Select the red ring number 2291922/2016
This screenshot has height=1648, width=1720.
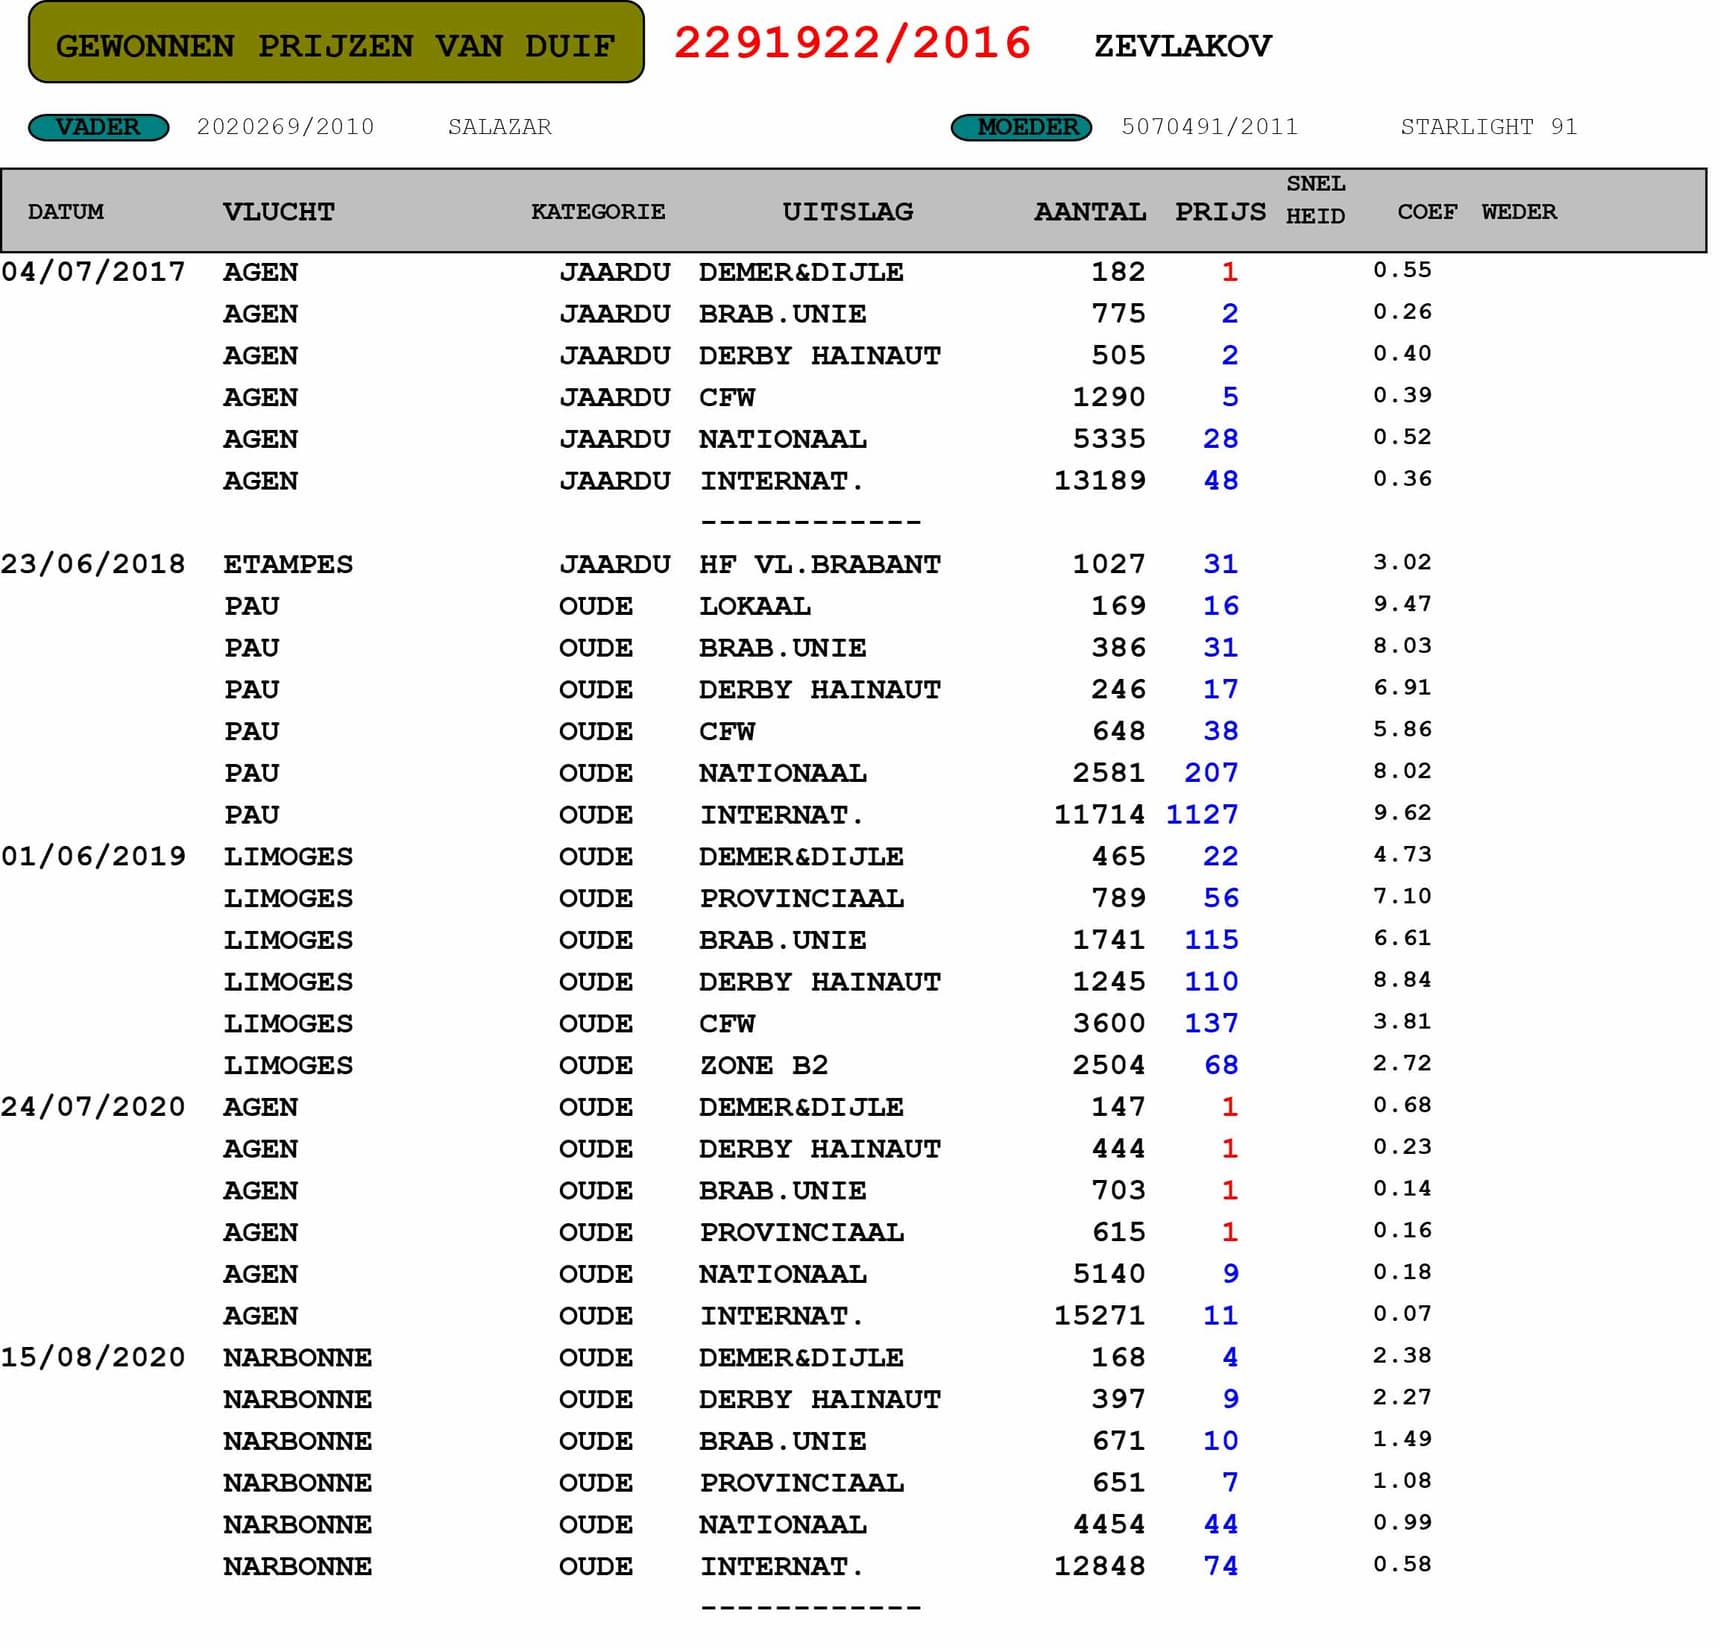(852, 43)
